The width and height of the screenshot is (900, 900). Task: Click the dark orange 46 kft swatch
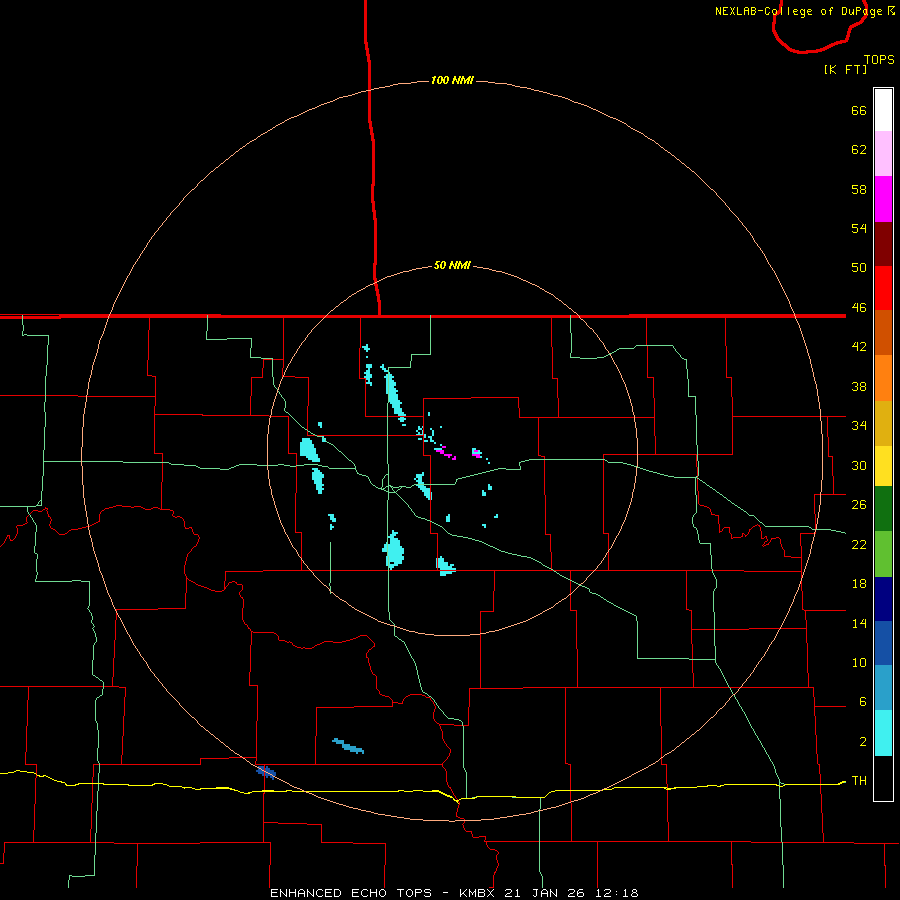click(883, 332)
